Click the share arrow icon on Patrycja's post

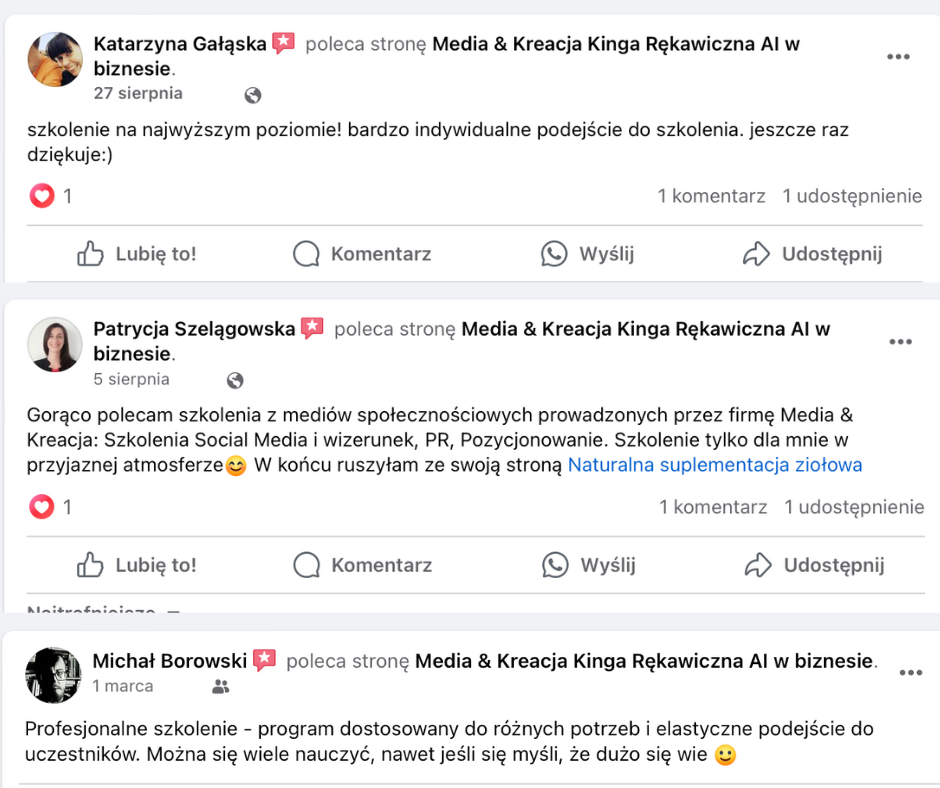click(x=758, y=565)
